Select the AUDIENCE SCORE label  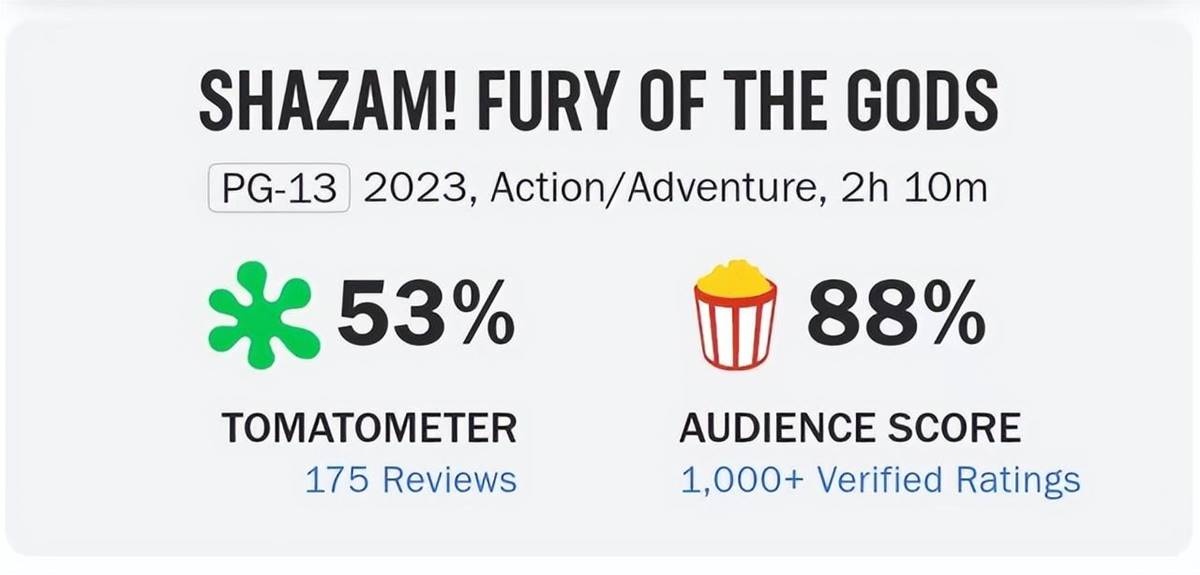click(x=850, y=428)
